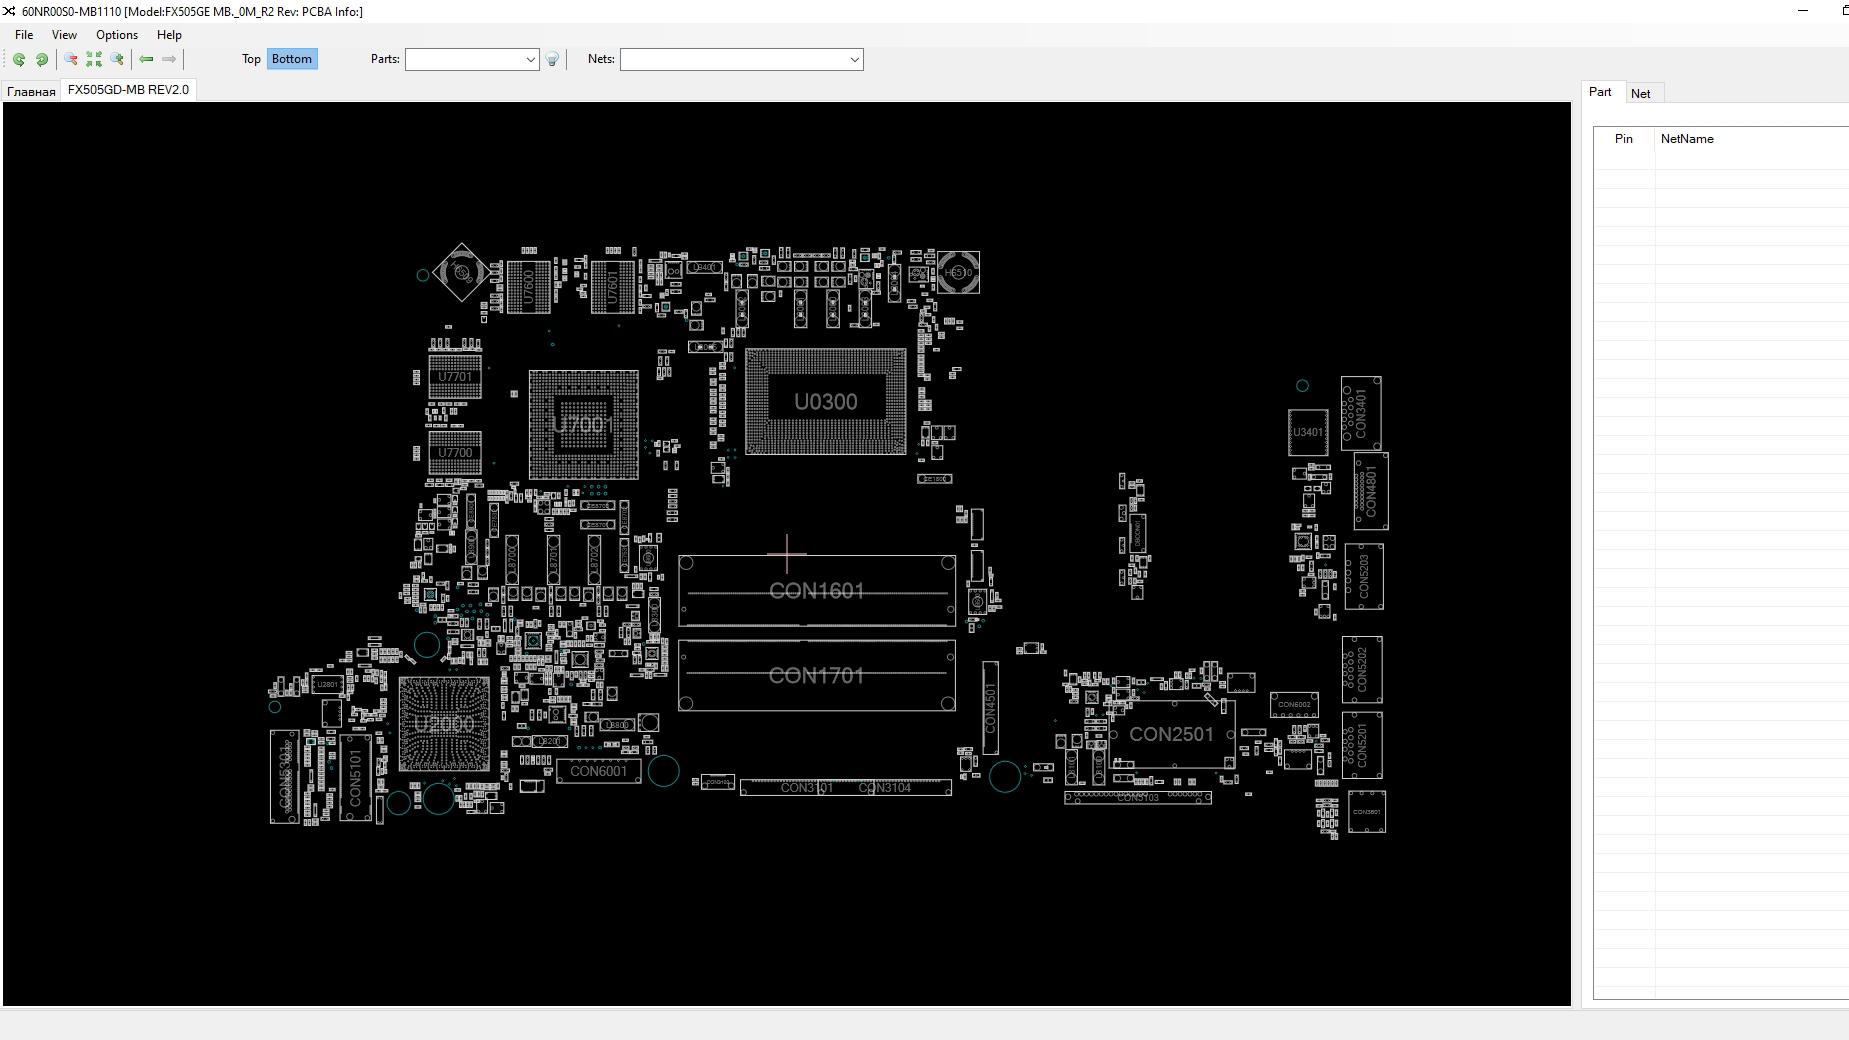The image size is (1849, 1040).
Task: Click the gray forward arrow icon
Action: [169, 60]
